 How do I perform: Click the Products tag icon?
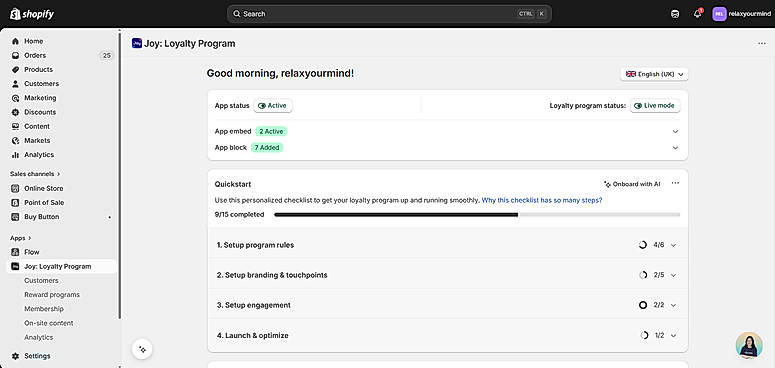point(15,70)
